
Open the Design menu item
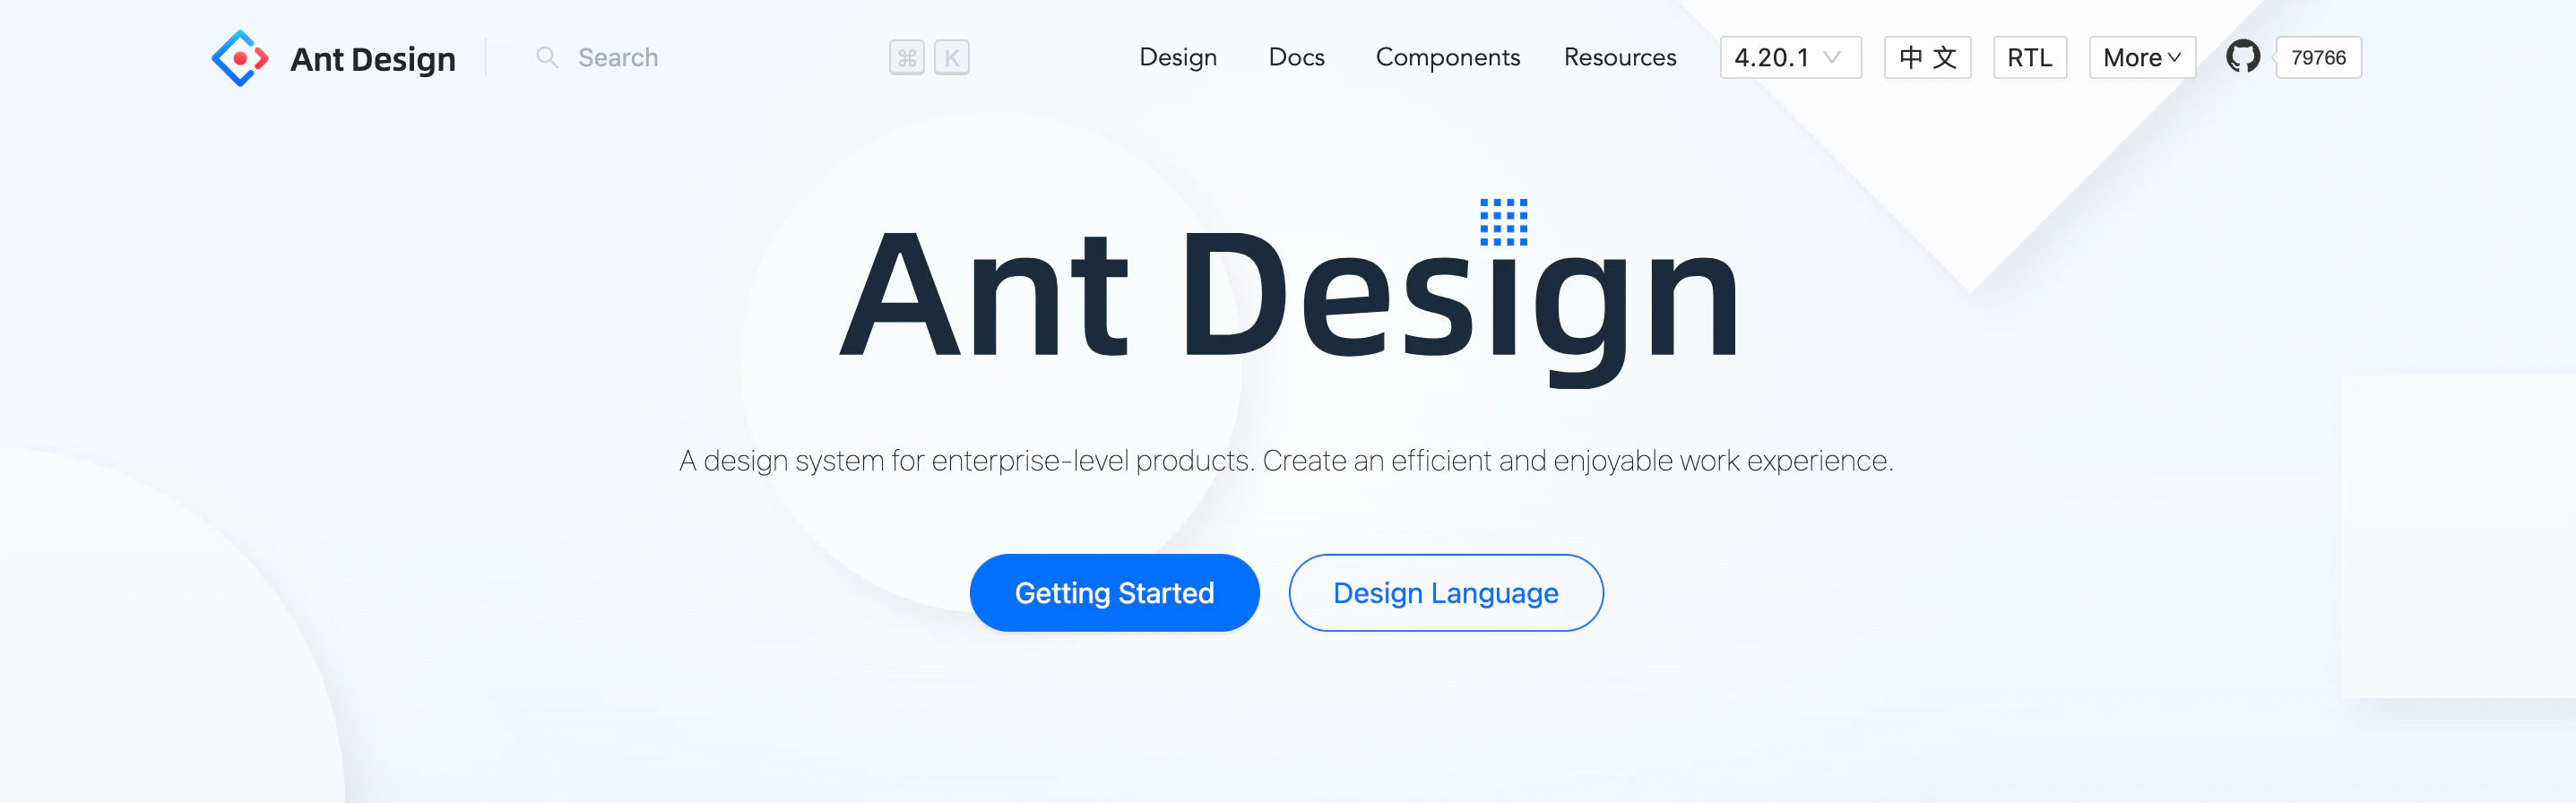[x=1178, y=57]
